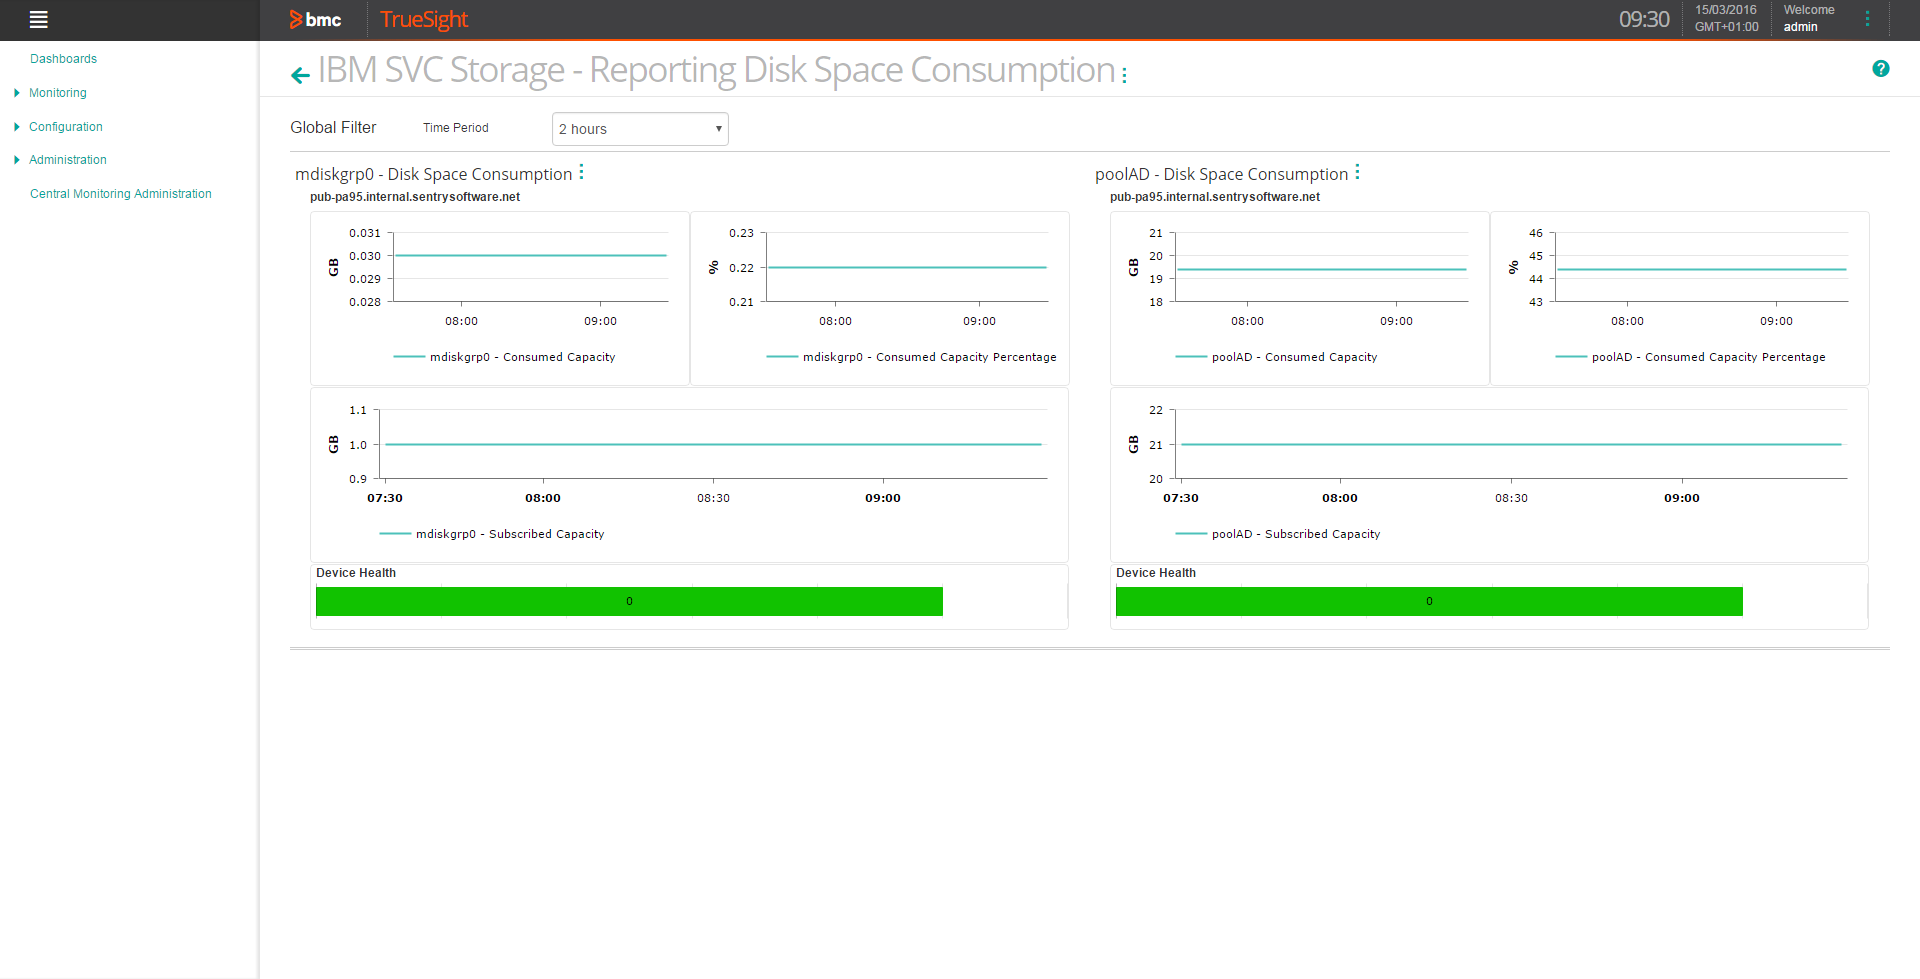This screenshot has width=1920, height=979.
Task: Click the mdiskgrp0 Subscribed Capacity chart line
Action: click(x=713, y=444)
